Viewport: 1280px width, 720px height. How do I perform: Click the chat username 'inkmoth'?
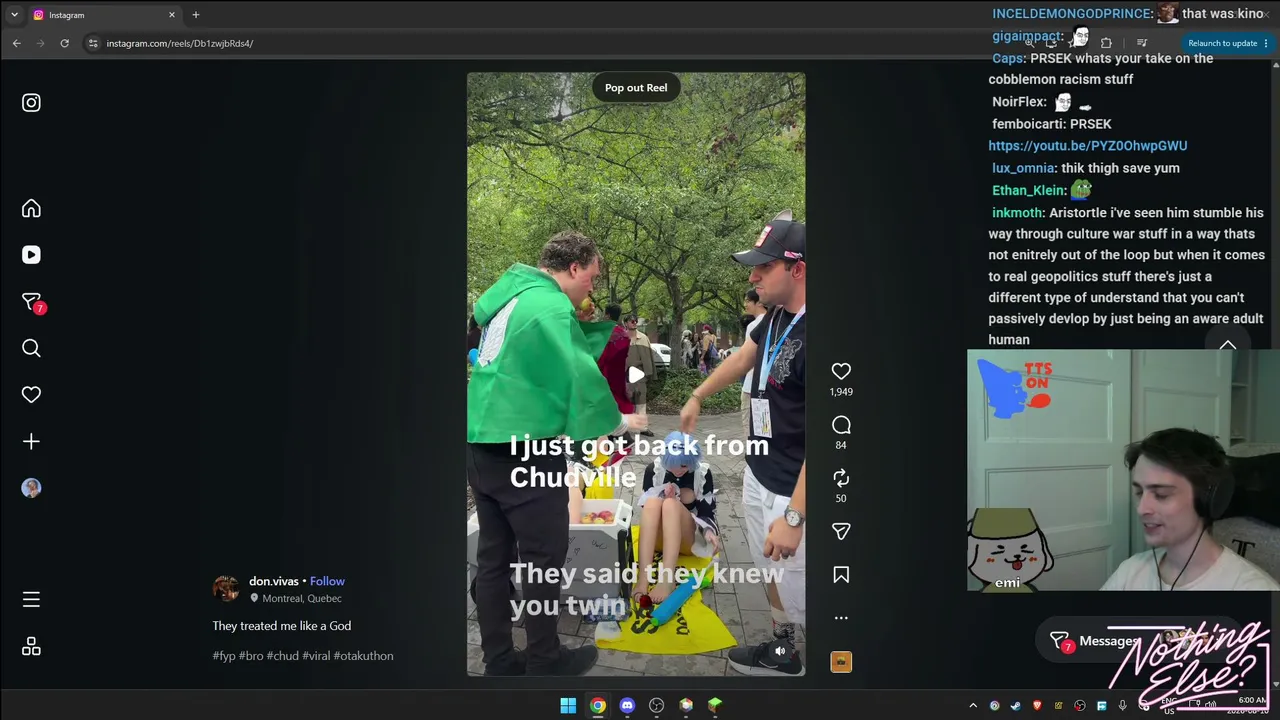pyautogui.click(x=1017, y=213)
